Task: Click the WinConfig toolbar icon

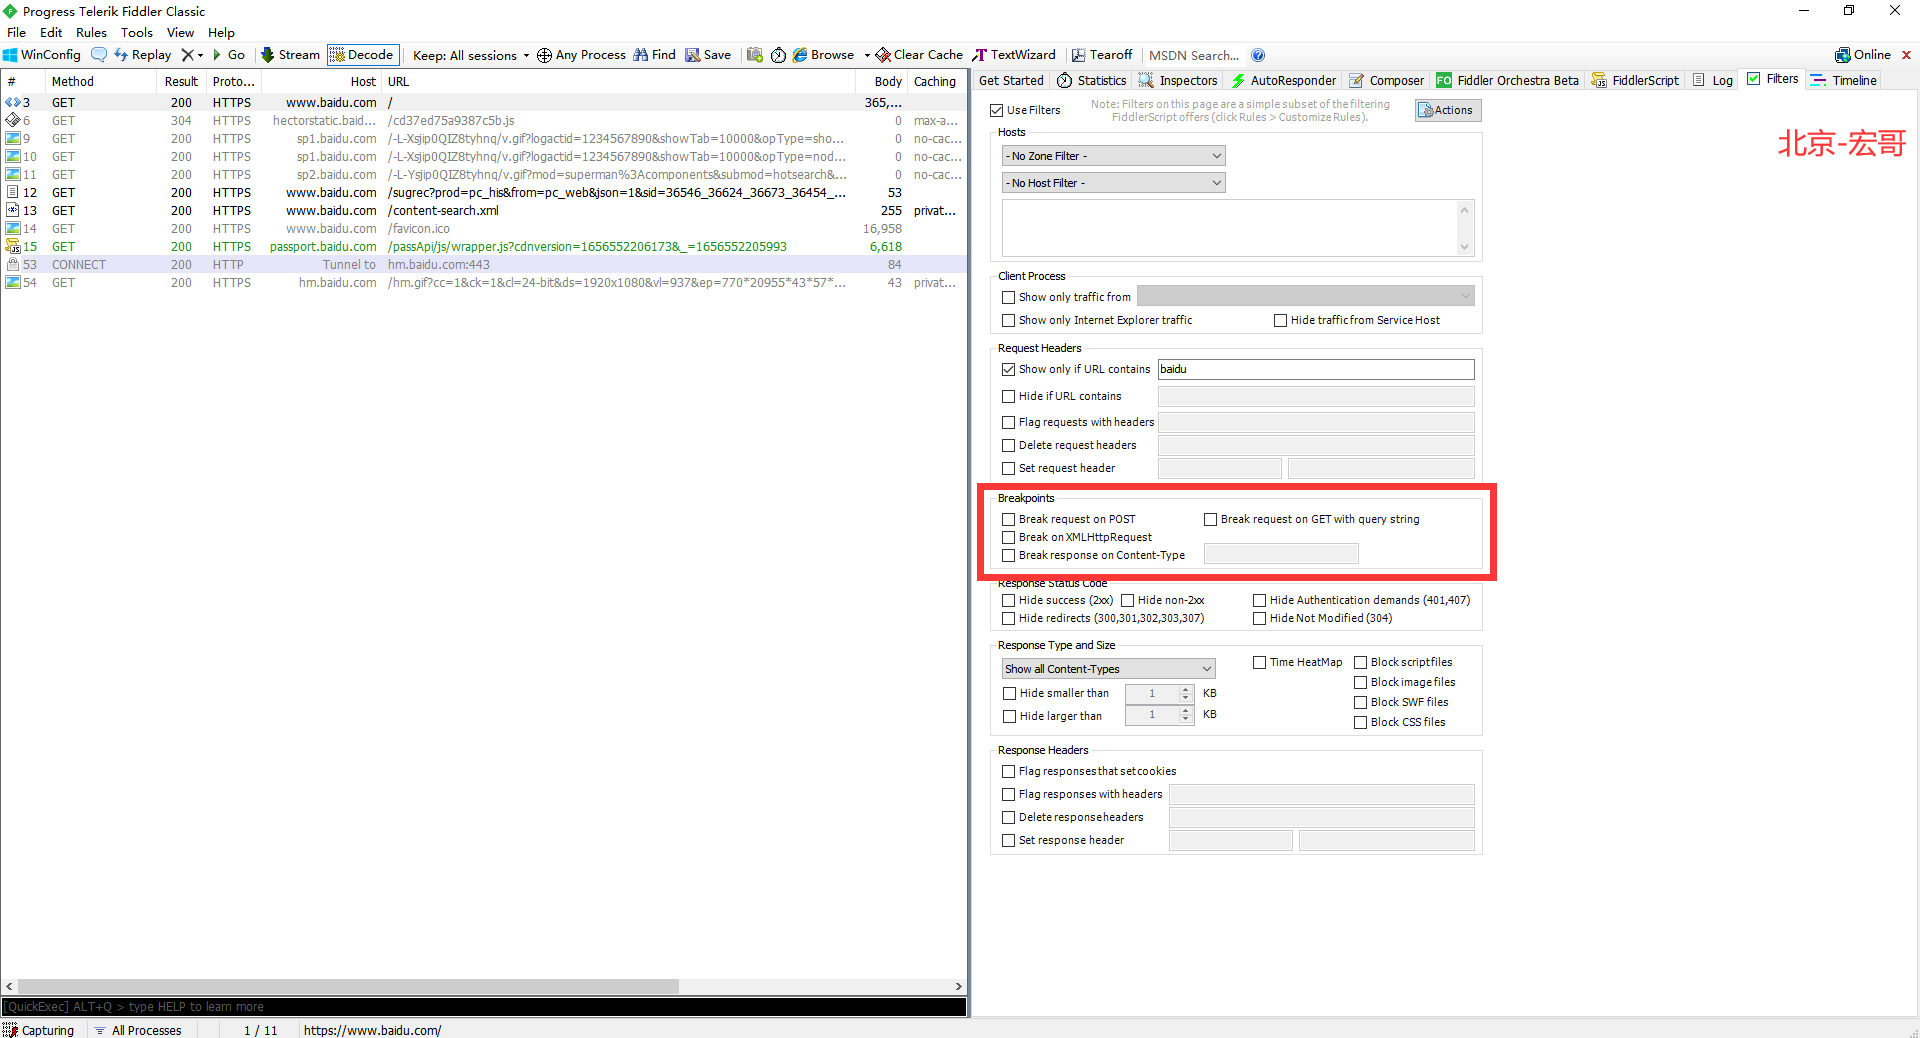Action: click(11, 55)
